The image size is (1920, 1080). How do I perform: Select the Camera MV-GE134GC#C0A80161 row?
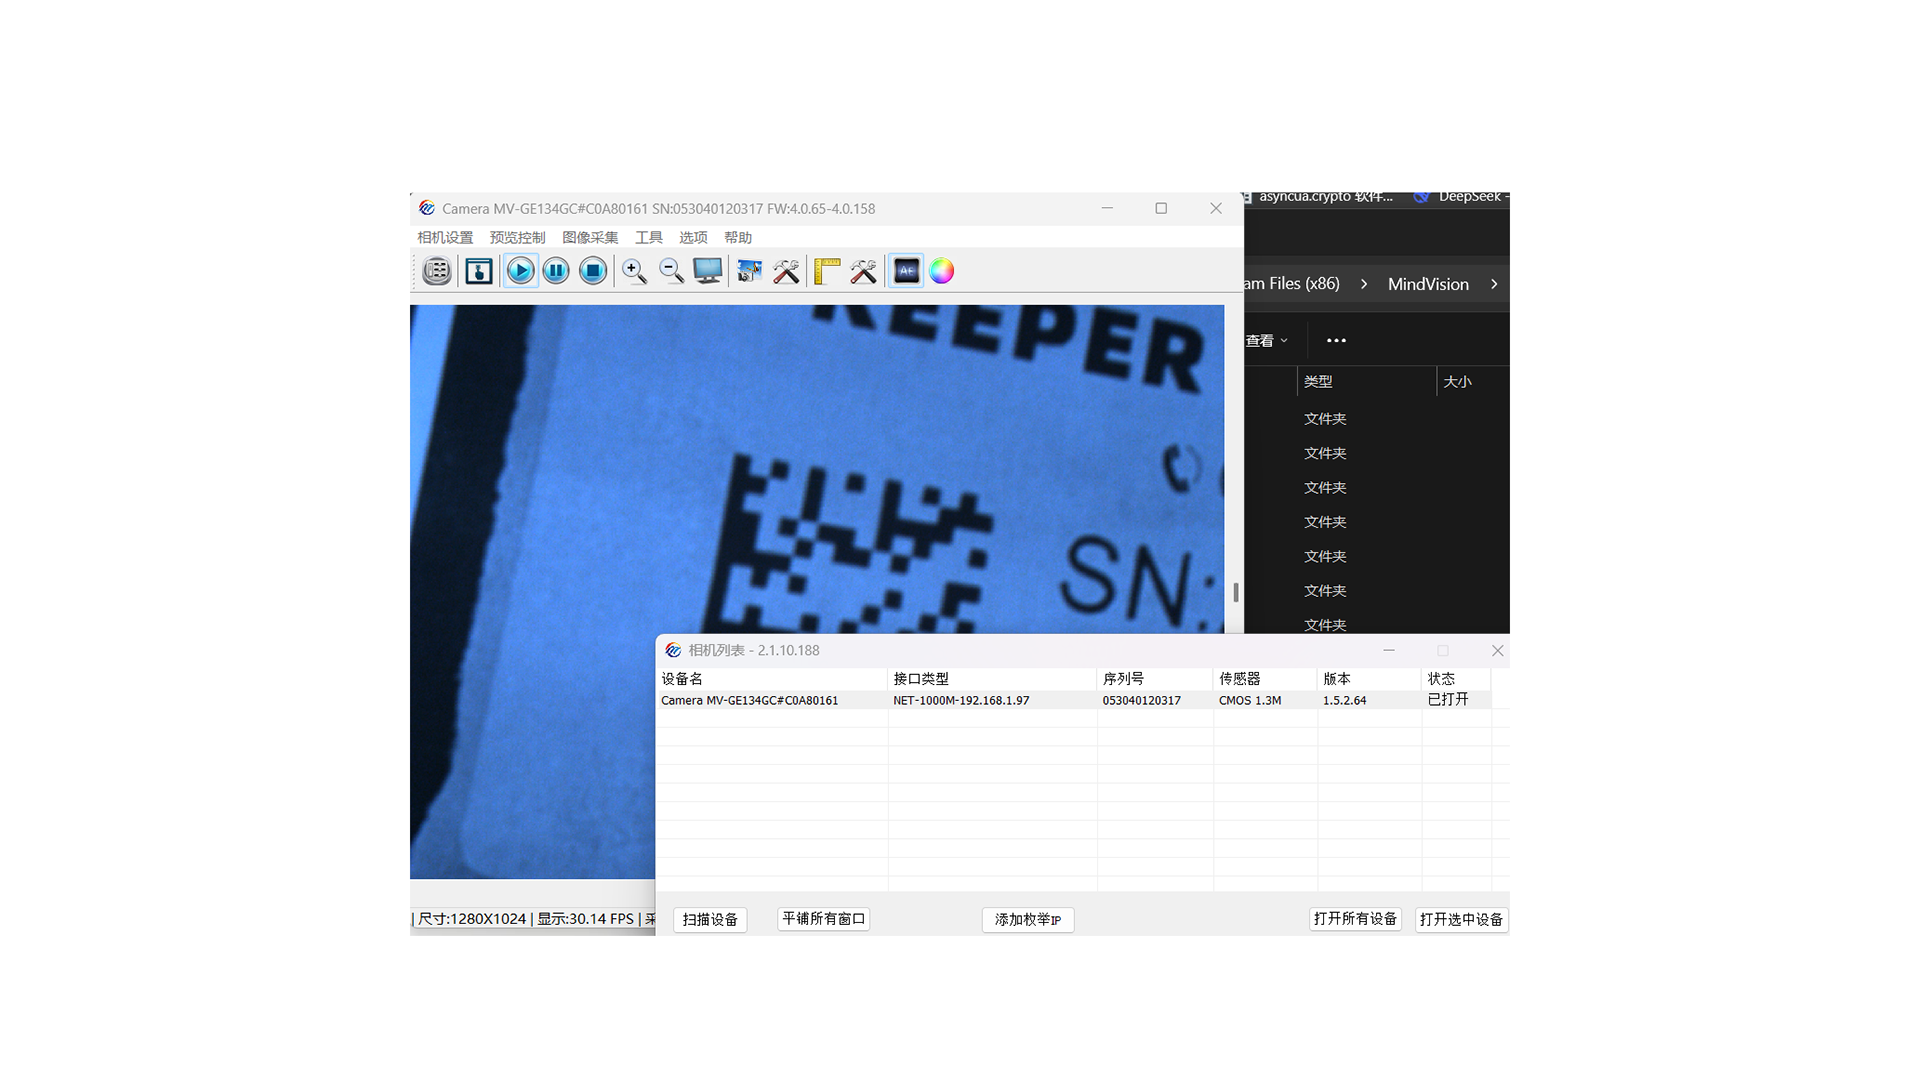pyautogui.click(x=750, y=700)
